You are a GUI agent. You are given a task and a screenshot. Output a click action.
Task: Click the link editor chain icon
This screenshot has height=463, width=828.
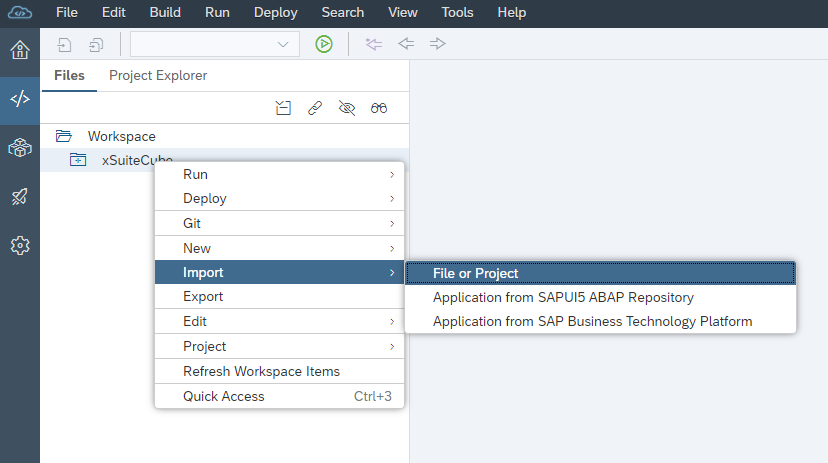[315, 108]
